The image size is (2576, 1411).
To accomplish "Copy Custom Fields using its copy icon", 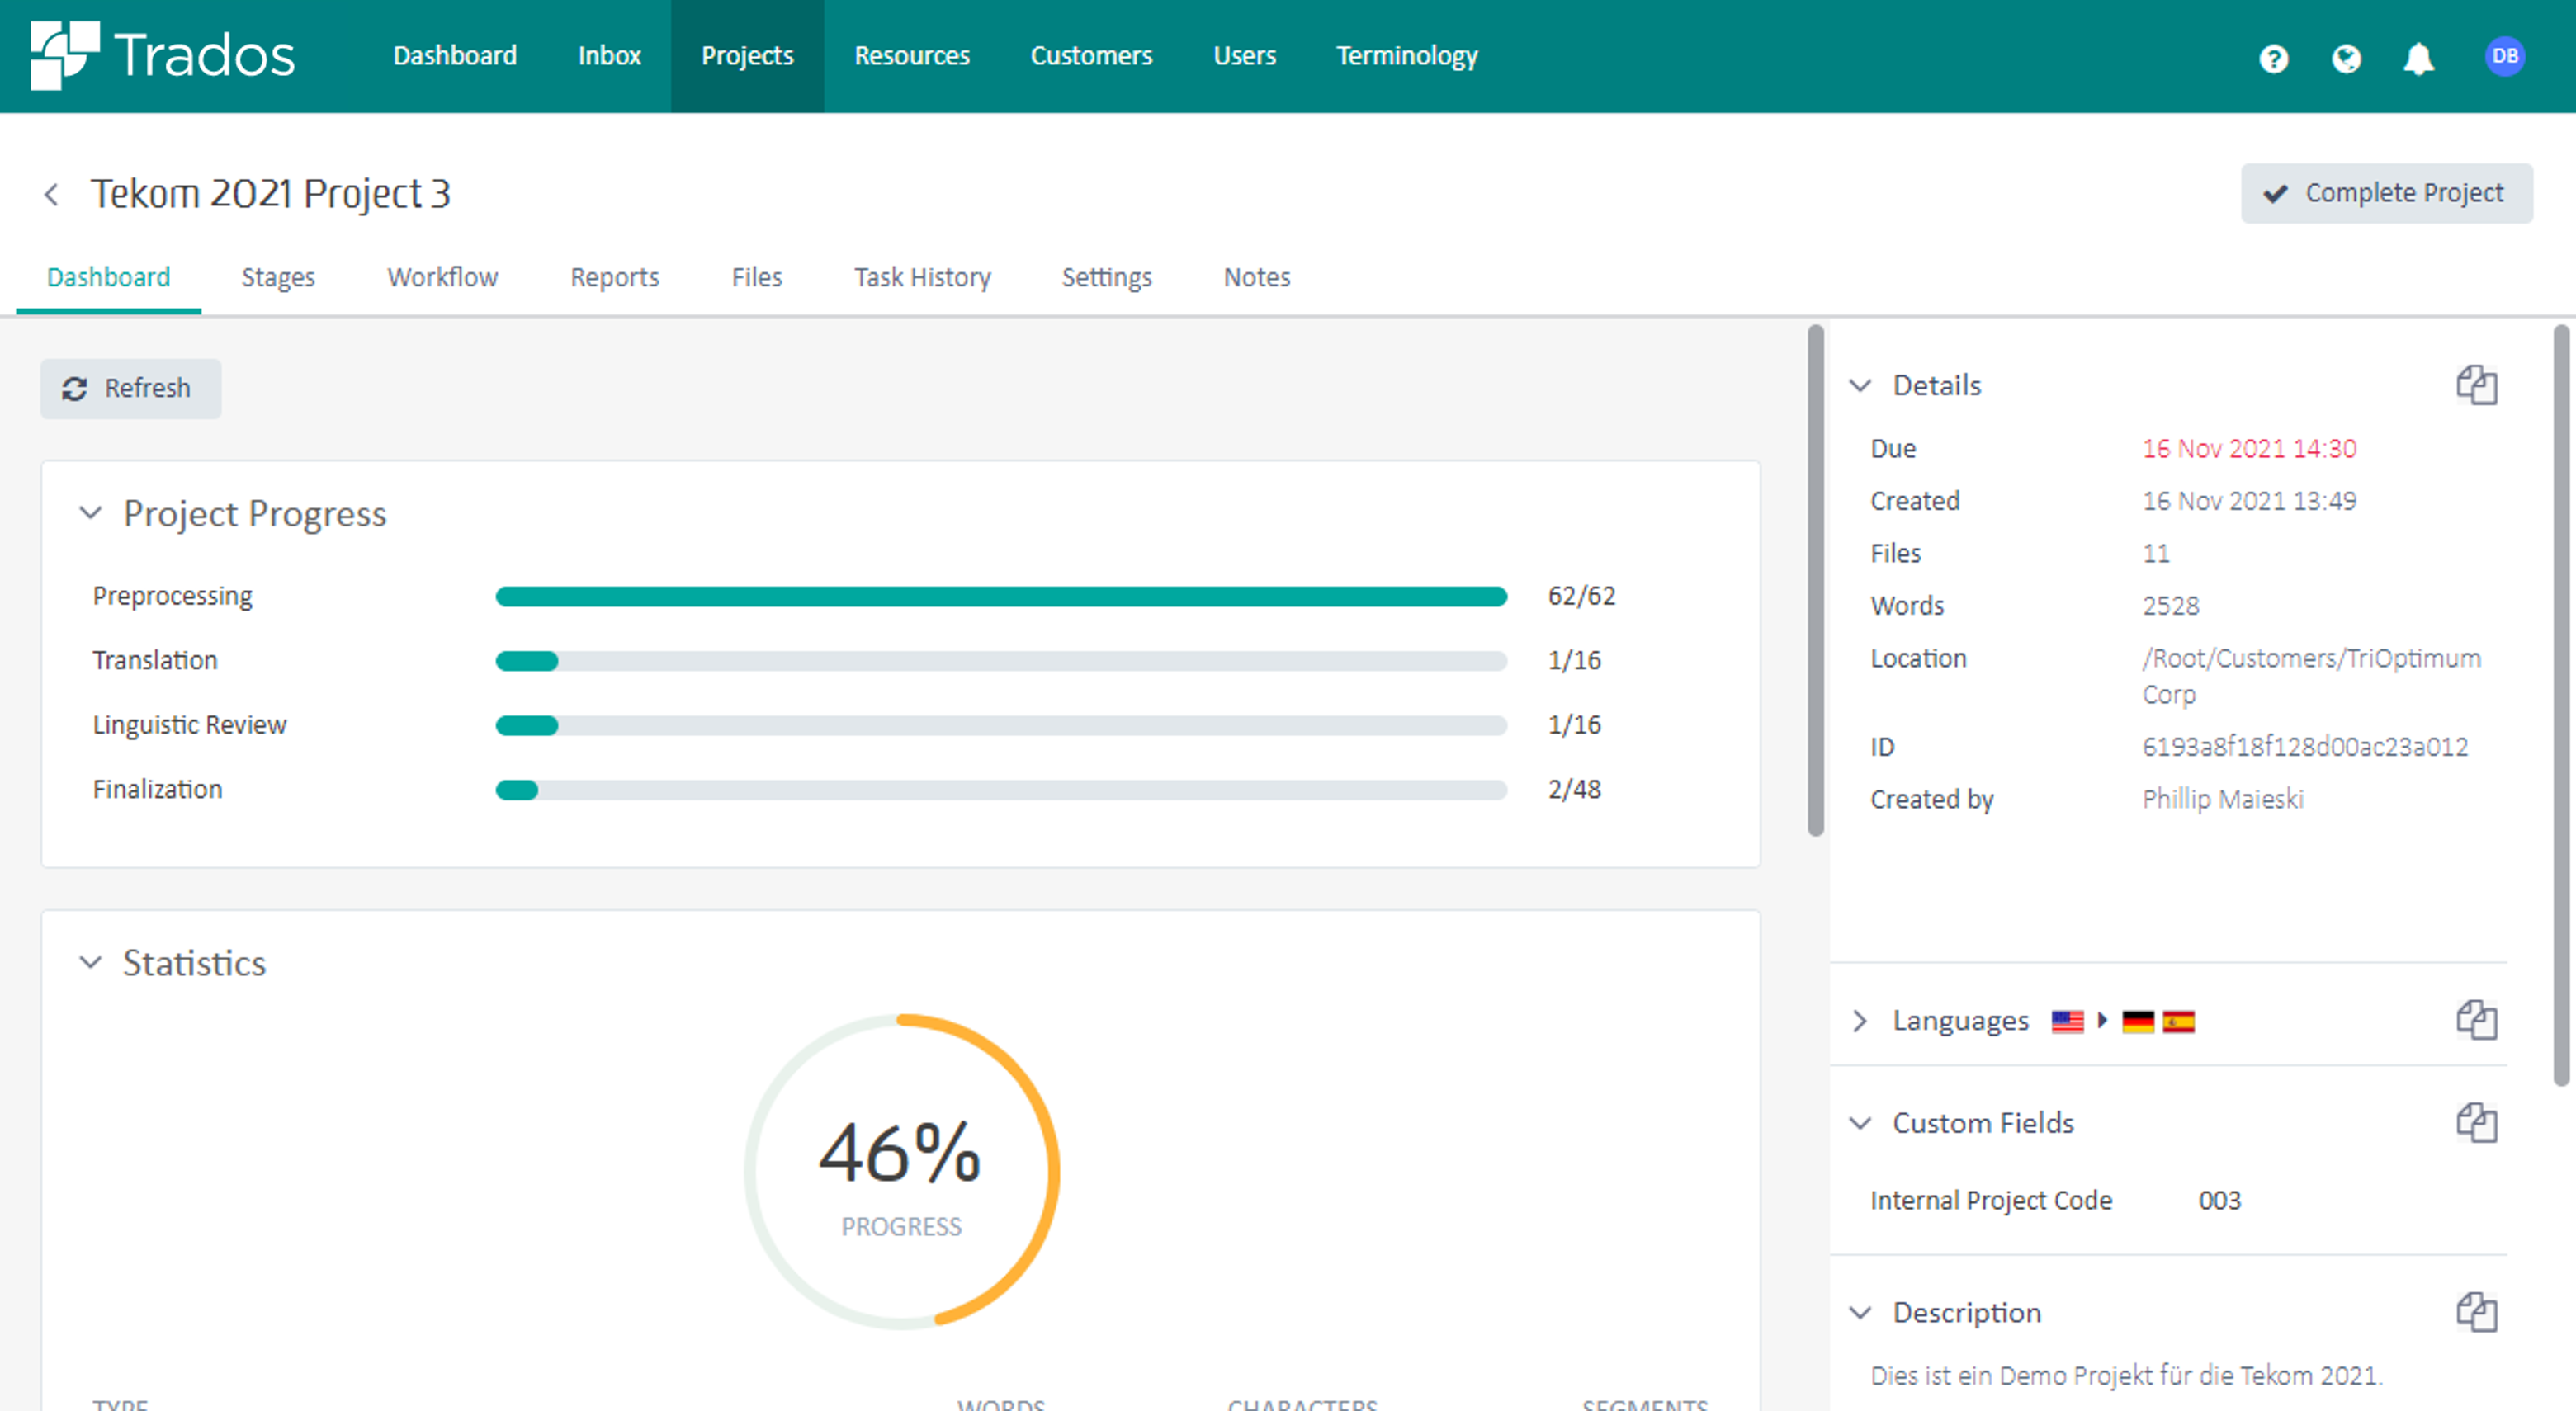I will [2476, 1122].
